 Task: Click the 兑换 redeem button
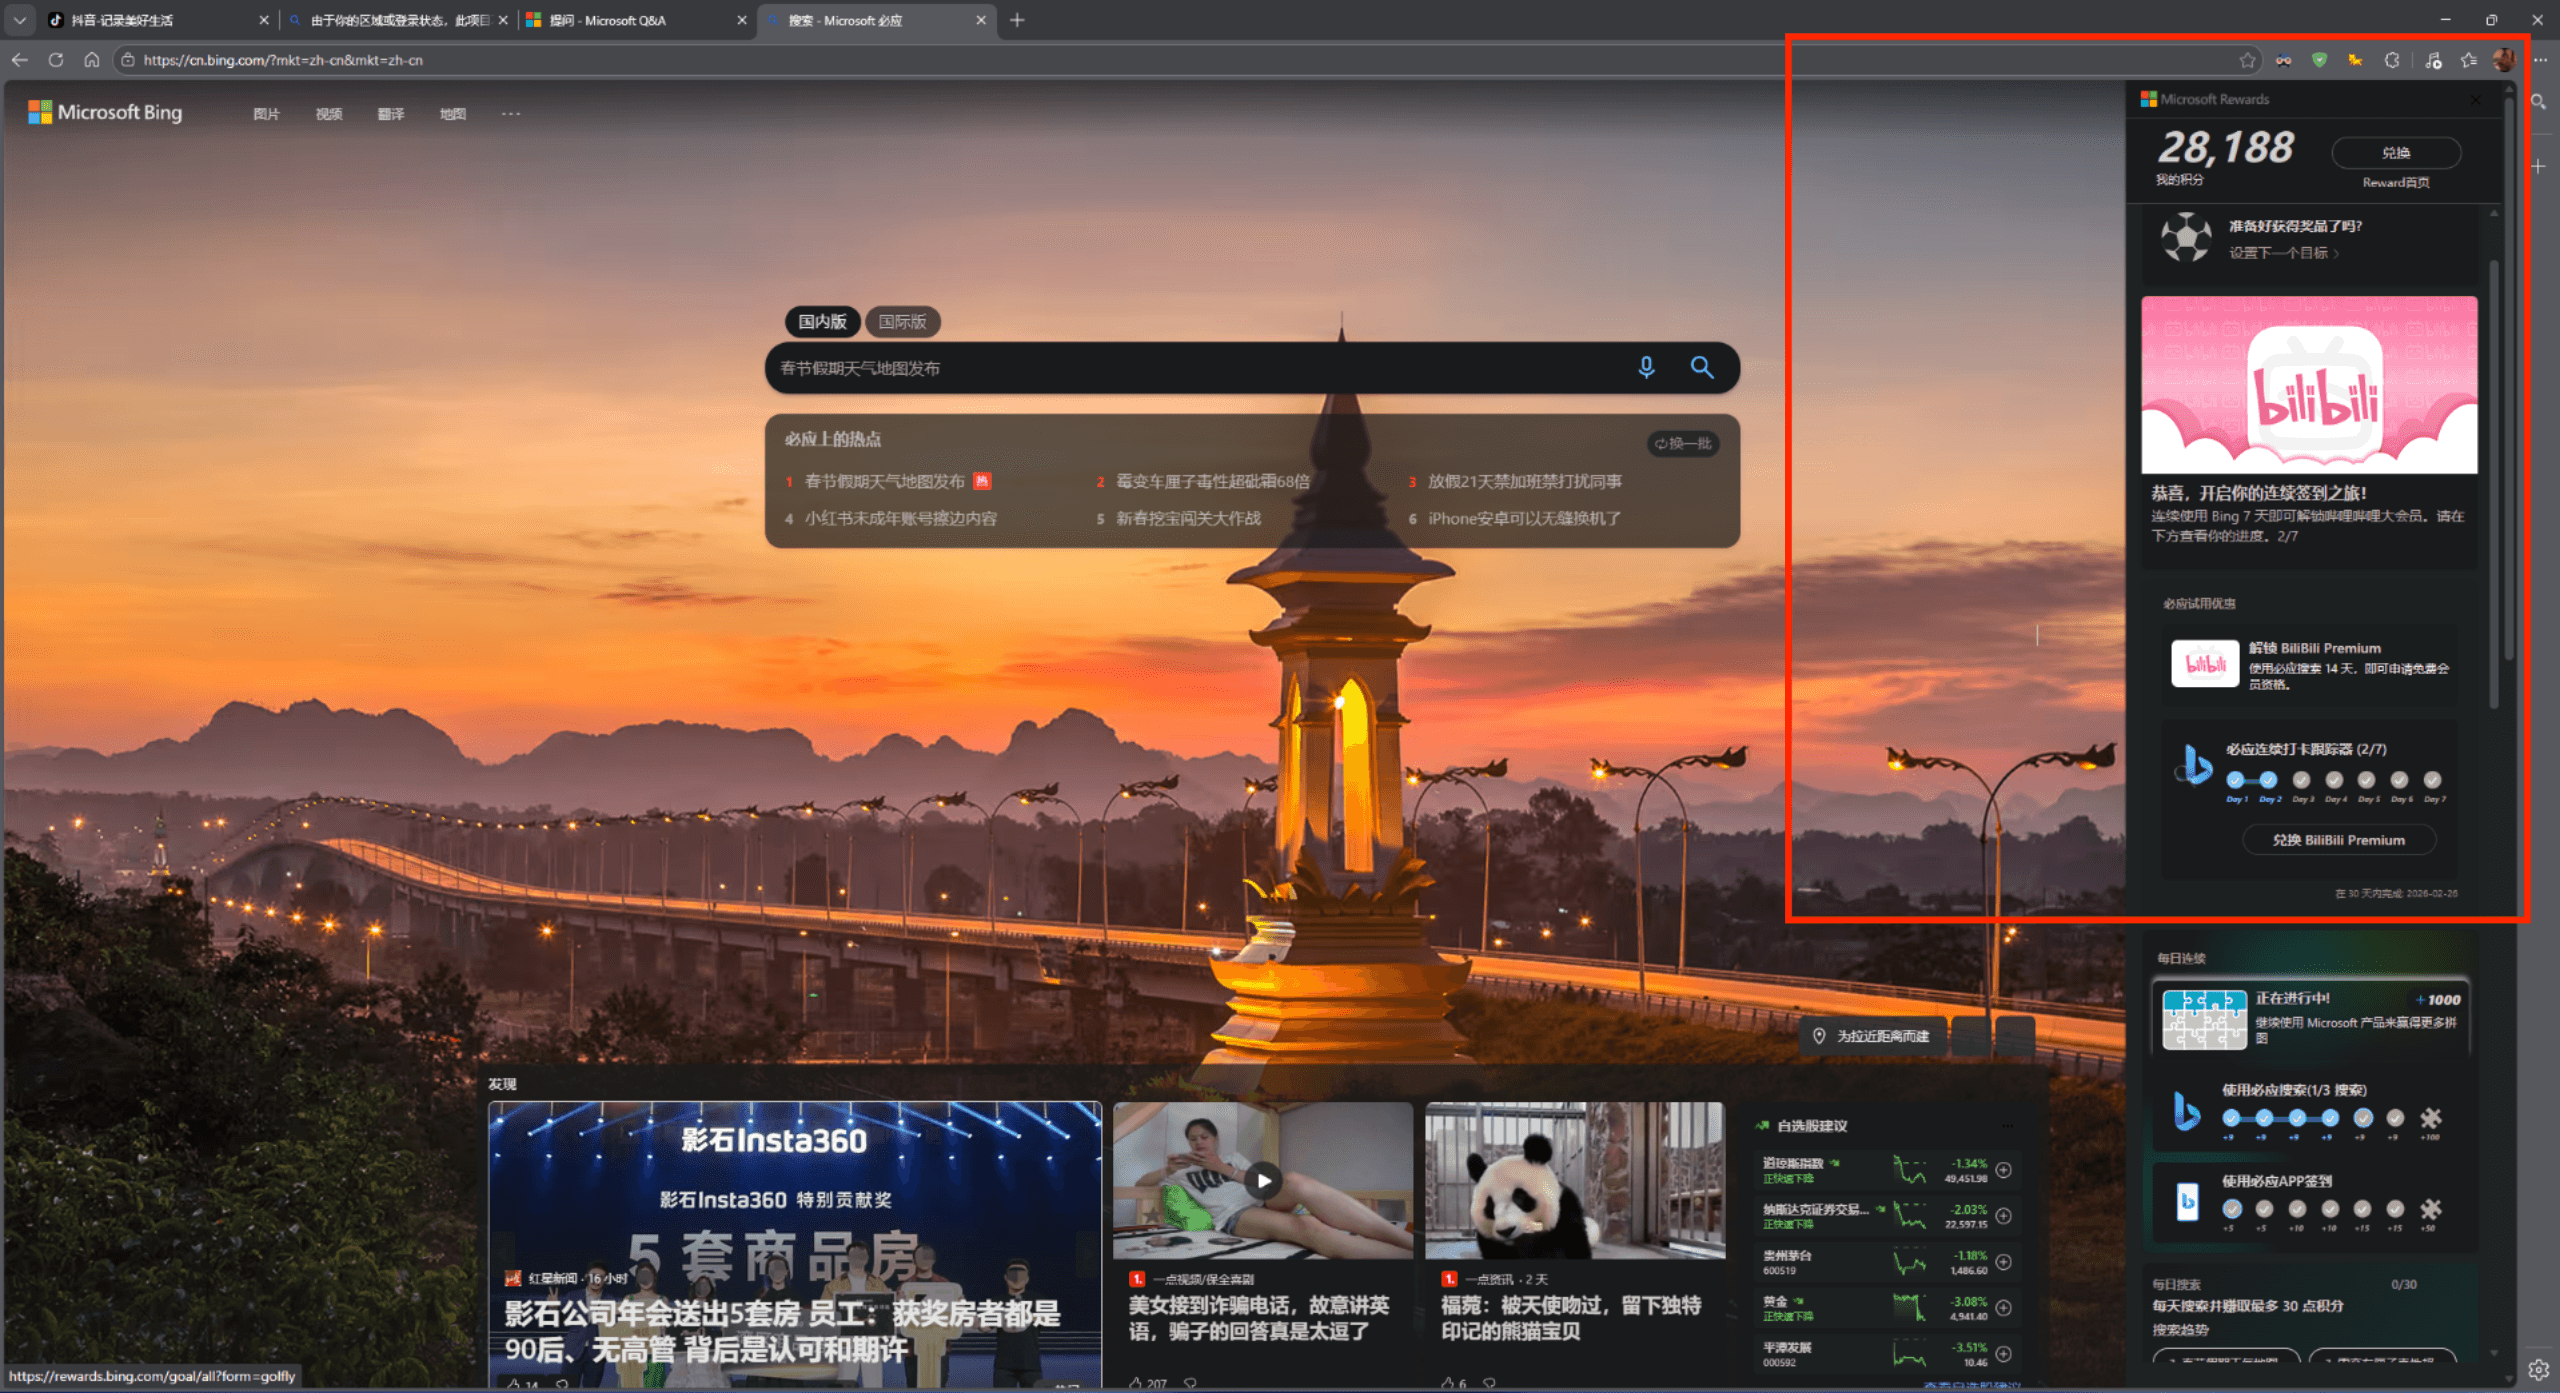pos(2395,153)
